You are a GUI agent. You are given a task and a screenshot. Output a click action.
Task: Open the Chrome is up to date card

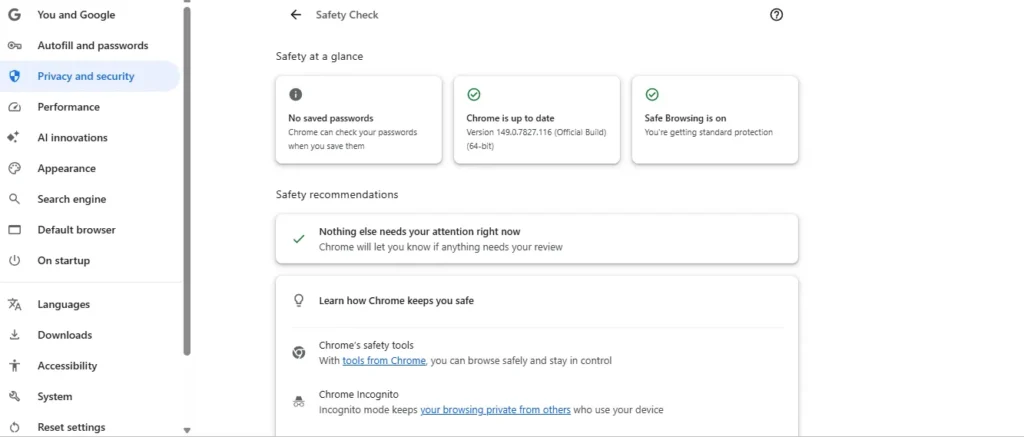pyautogui.click(x=537, y=120)
